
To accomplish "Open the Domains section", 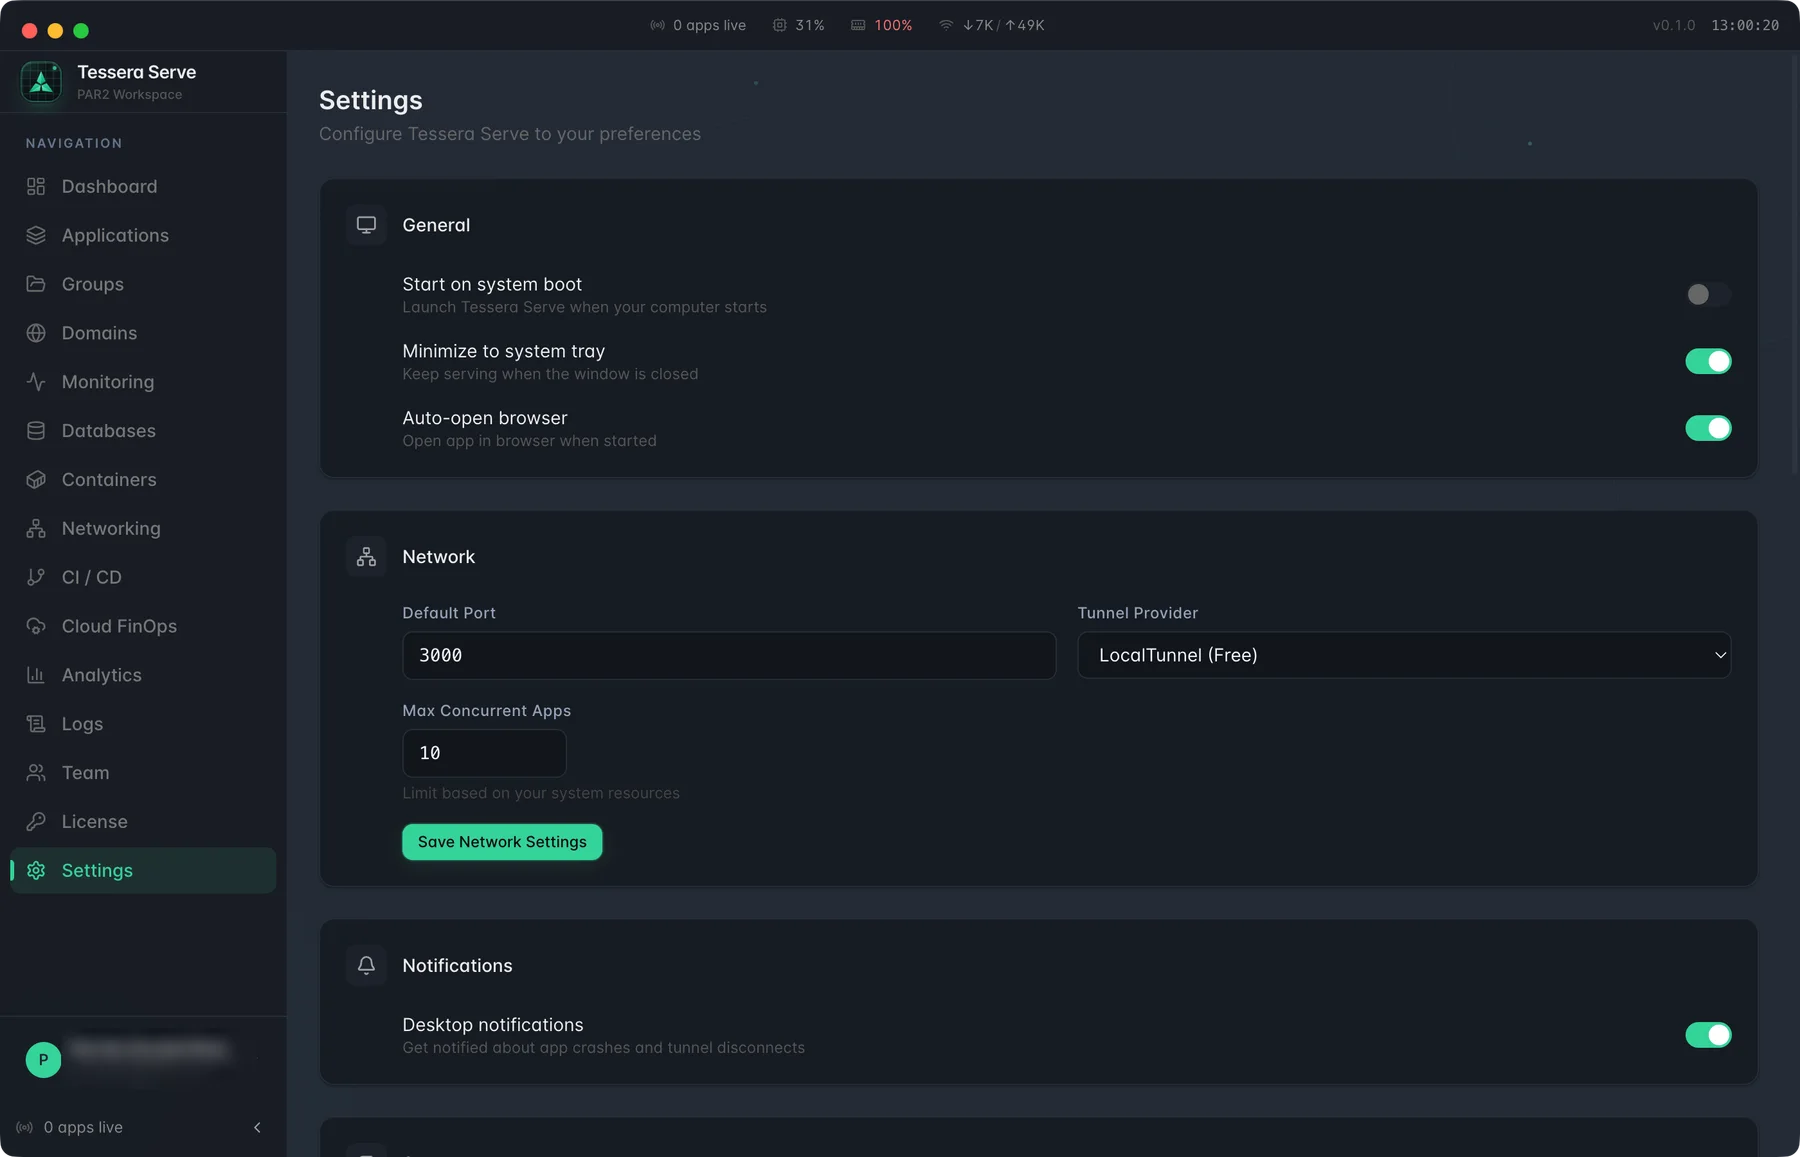I will (143, 333).
